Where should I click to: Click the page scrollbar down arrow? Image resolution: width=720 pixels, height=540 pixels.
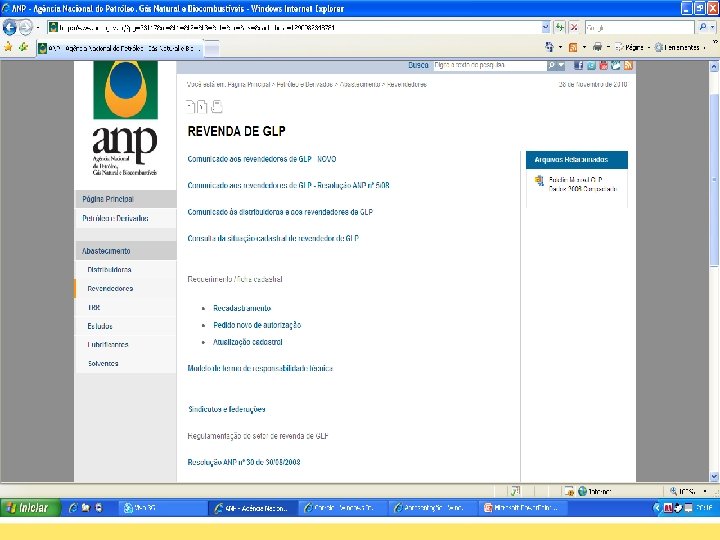point(714,477)
